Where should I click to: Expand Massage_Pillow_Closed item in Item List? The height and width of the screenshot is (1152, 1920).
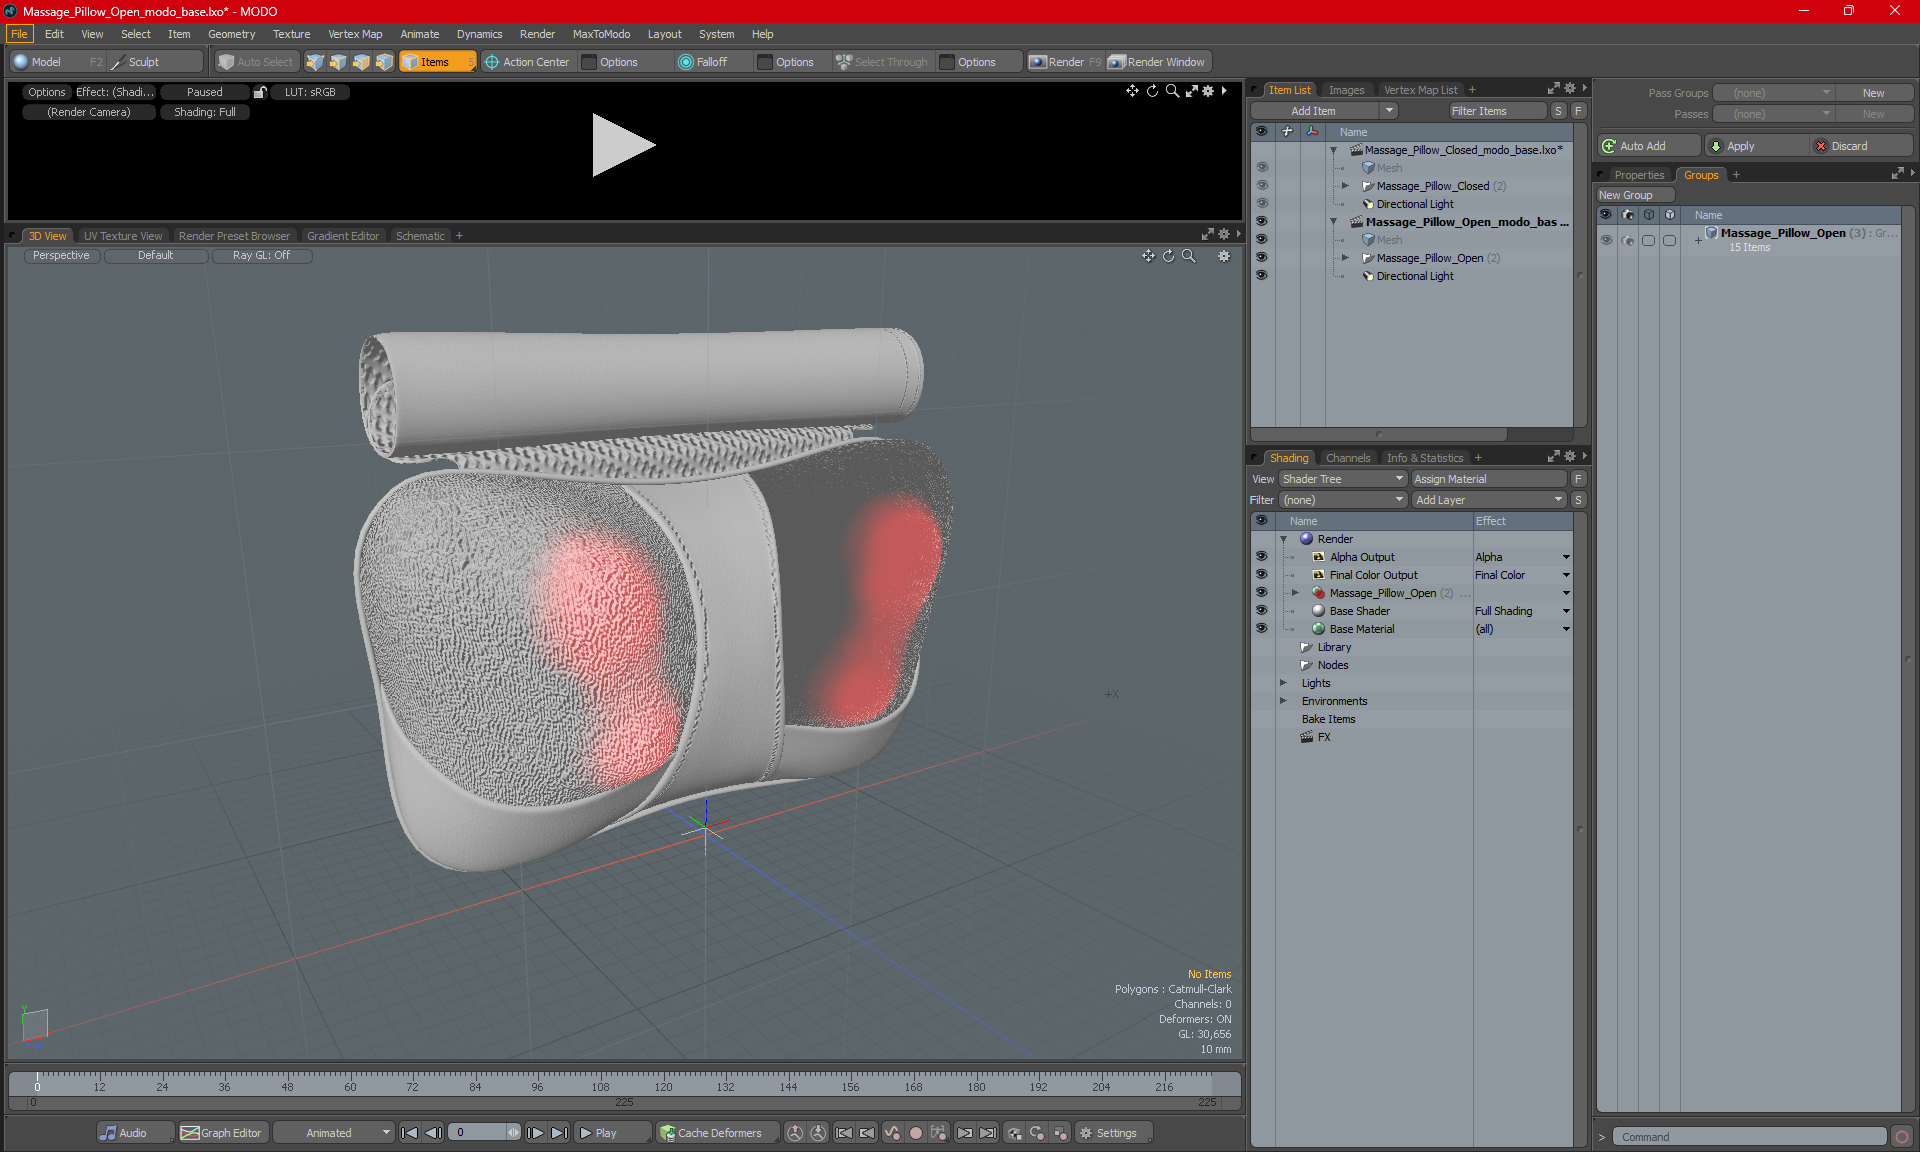[x=1345, y=186]
